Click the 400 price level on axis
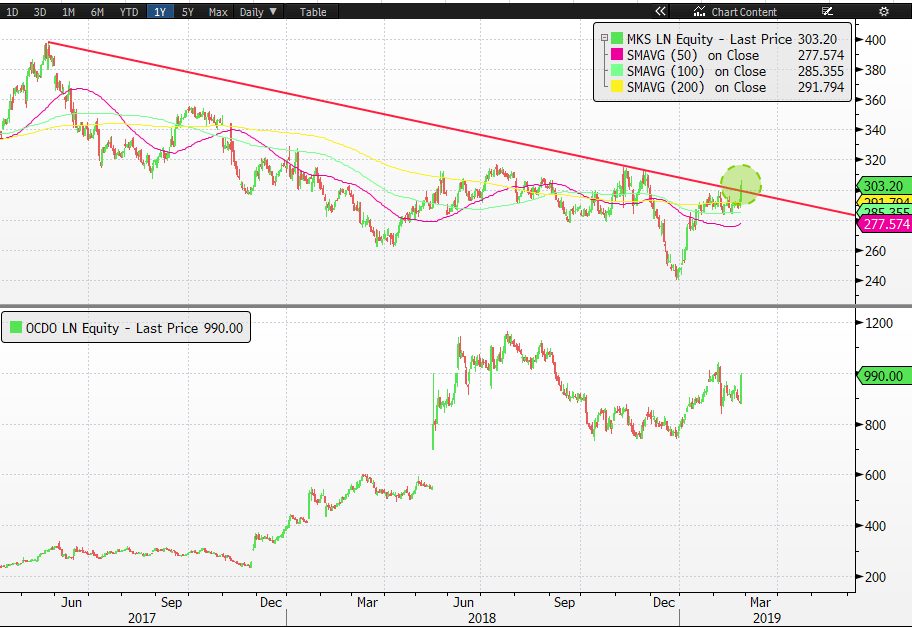 pyautogui.click(x=875, y=40)
